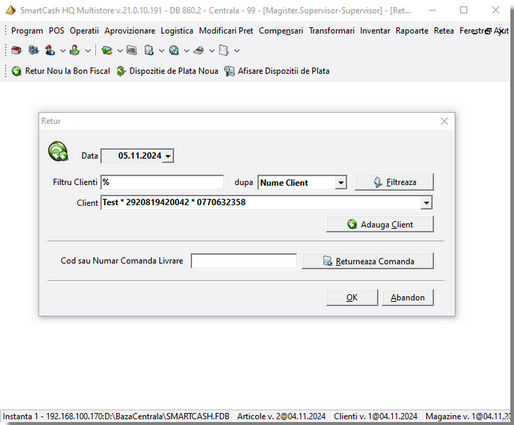Click the Returneaza Comanda button
Screen dimensions: 514x425
pos(368,261)
